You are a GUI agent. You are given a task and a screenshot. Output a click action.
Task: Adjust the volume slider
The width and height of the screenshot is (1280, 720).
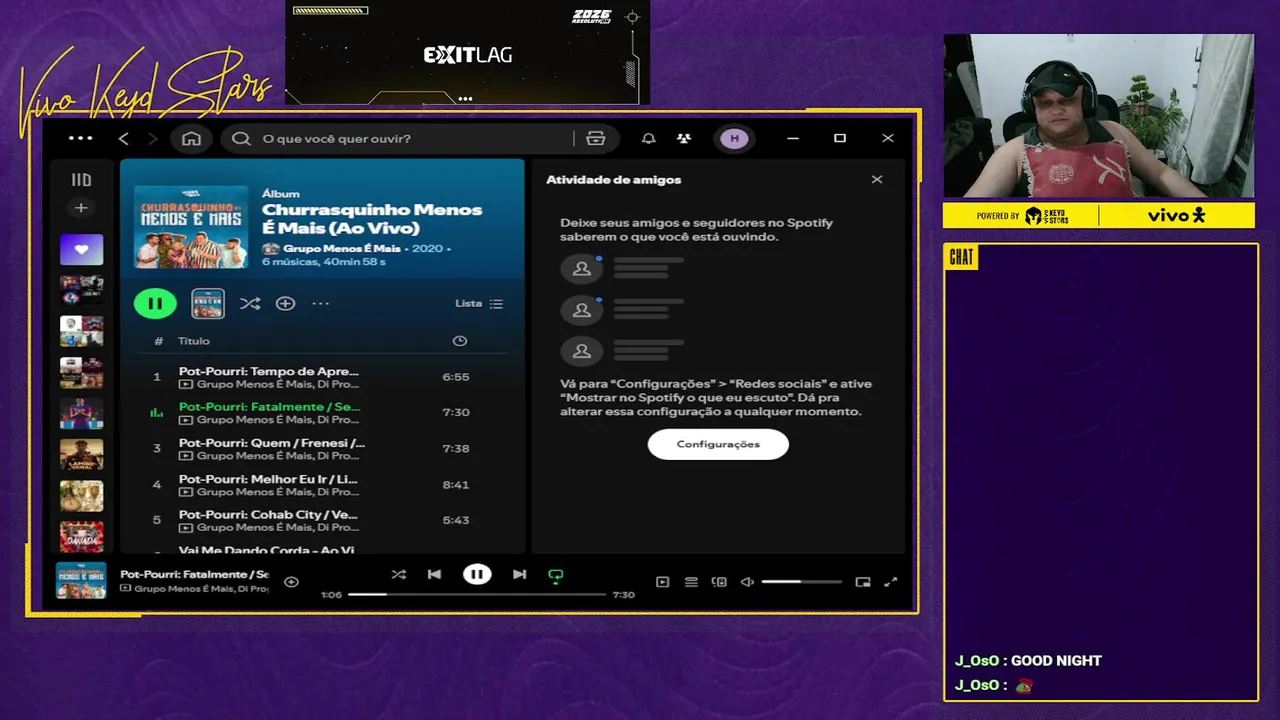(801, 582)
